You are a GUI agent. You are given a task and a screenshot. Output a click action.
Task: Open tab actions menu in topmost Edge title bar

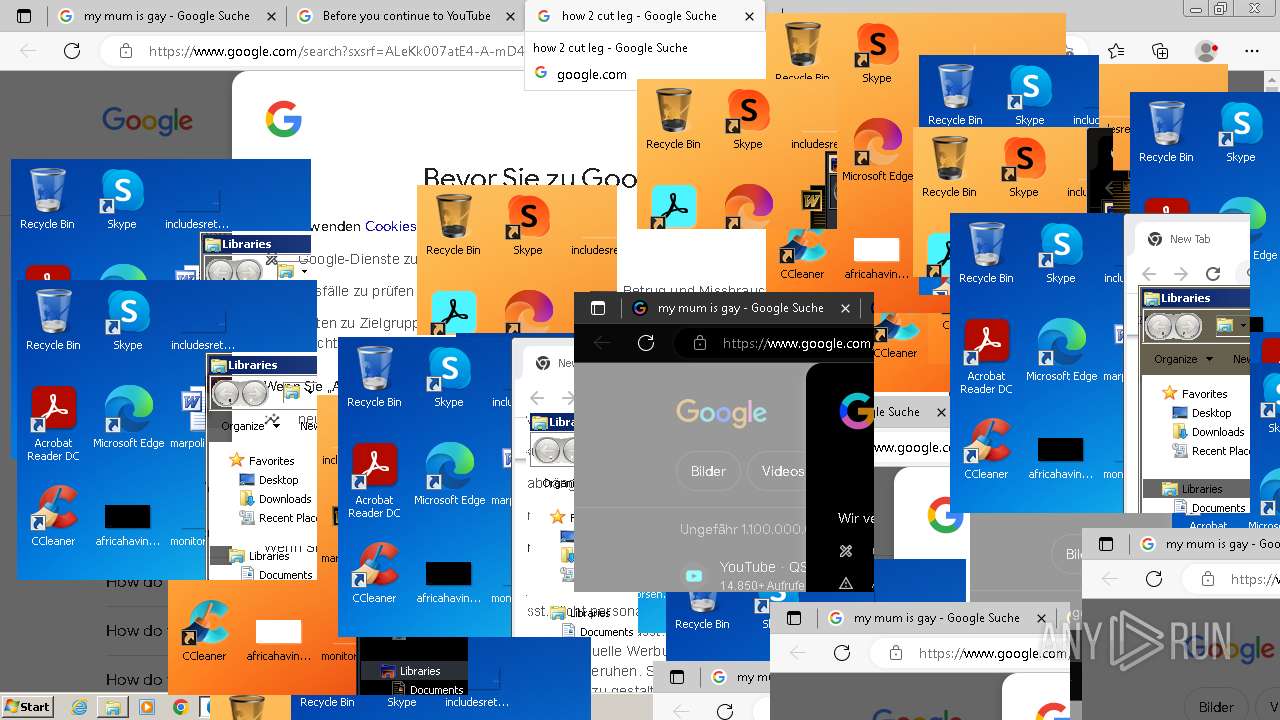[x=24, y=16]
